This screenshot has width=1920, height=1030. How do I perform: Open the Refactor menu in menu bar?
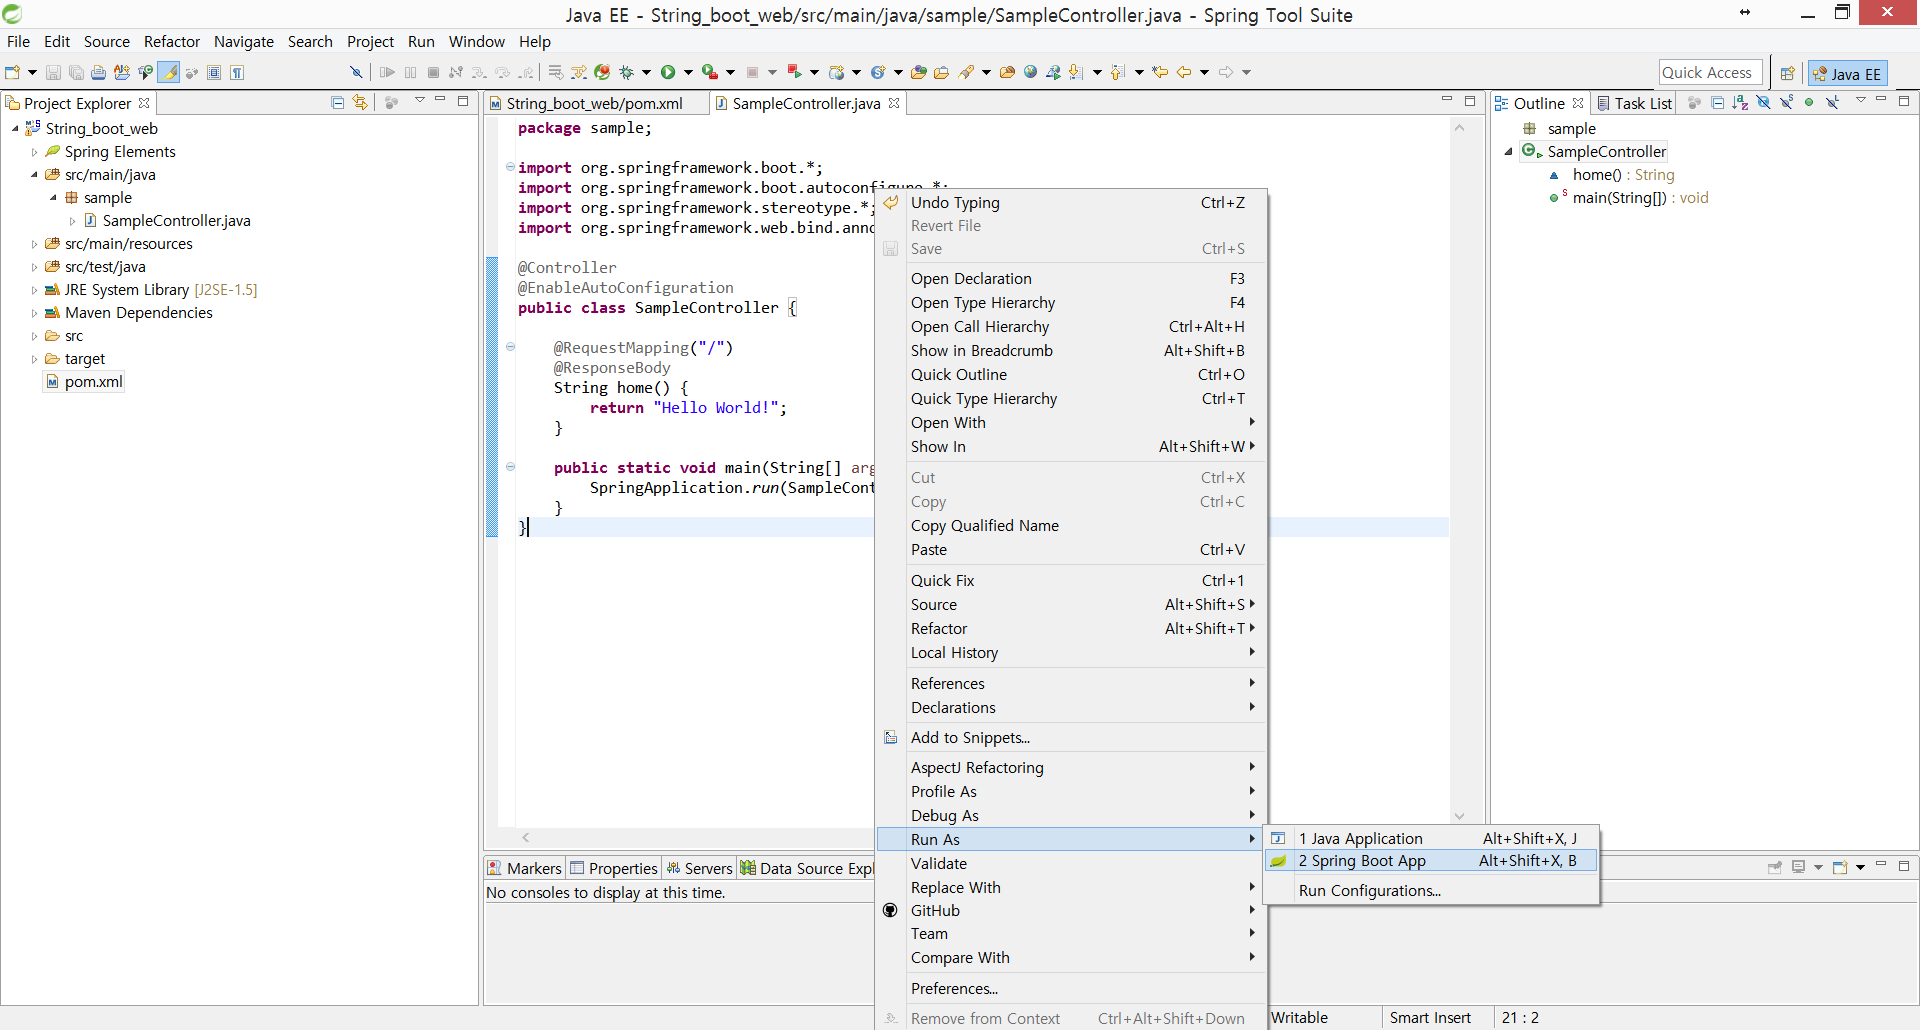[172, 41]
